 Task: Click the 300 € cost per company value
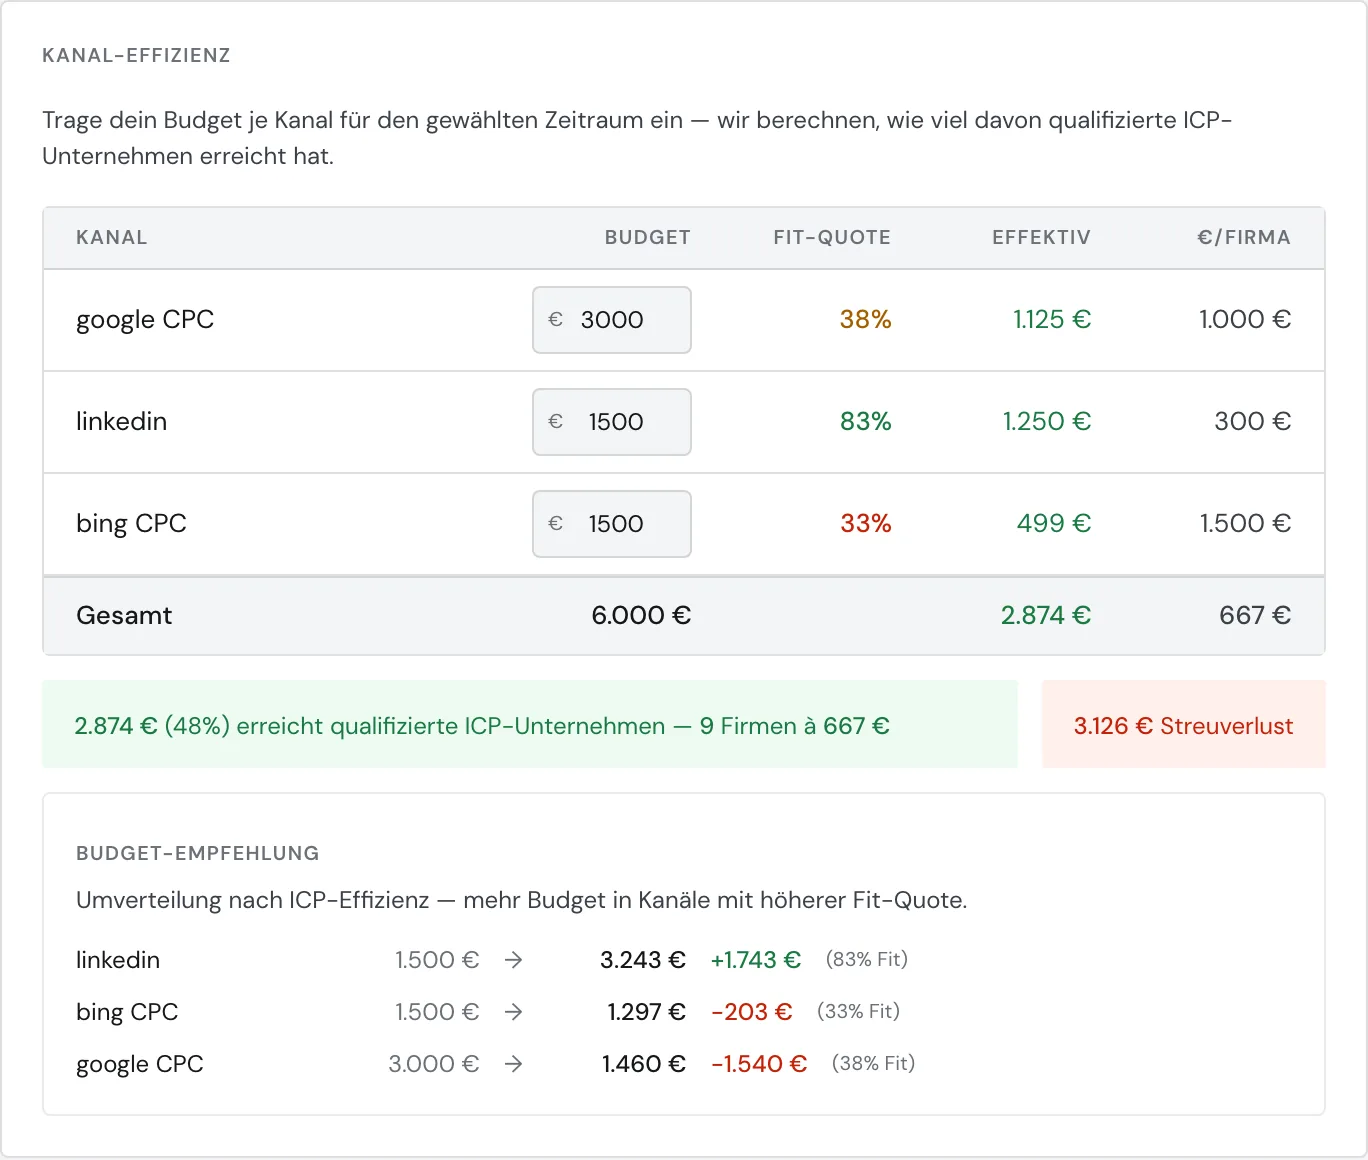(x=1253, y=422)
